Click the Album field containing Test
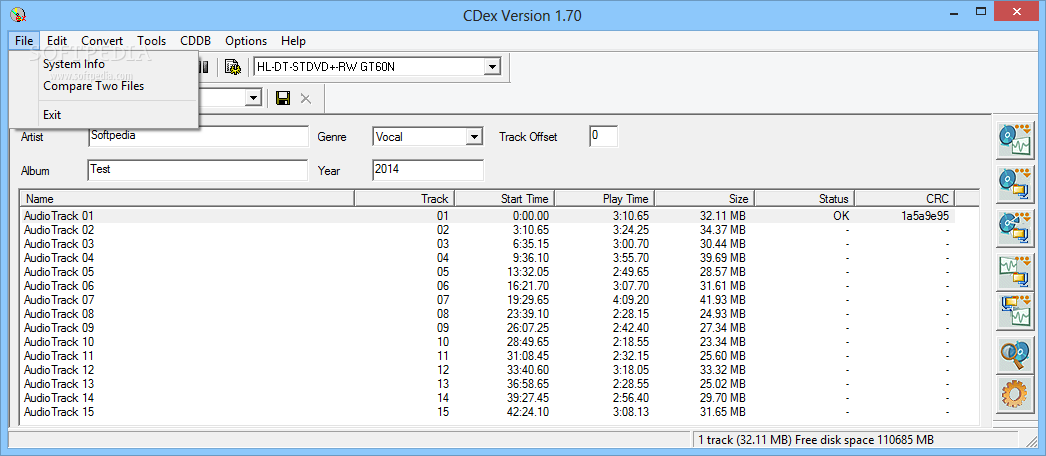The image size is (1046, 456). [197, 170]
